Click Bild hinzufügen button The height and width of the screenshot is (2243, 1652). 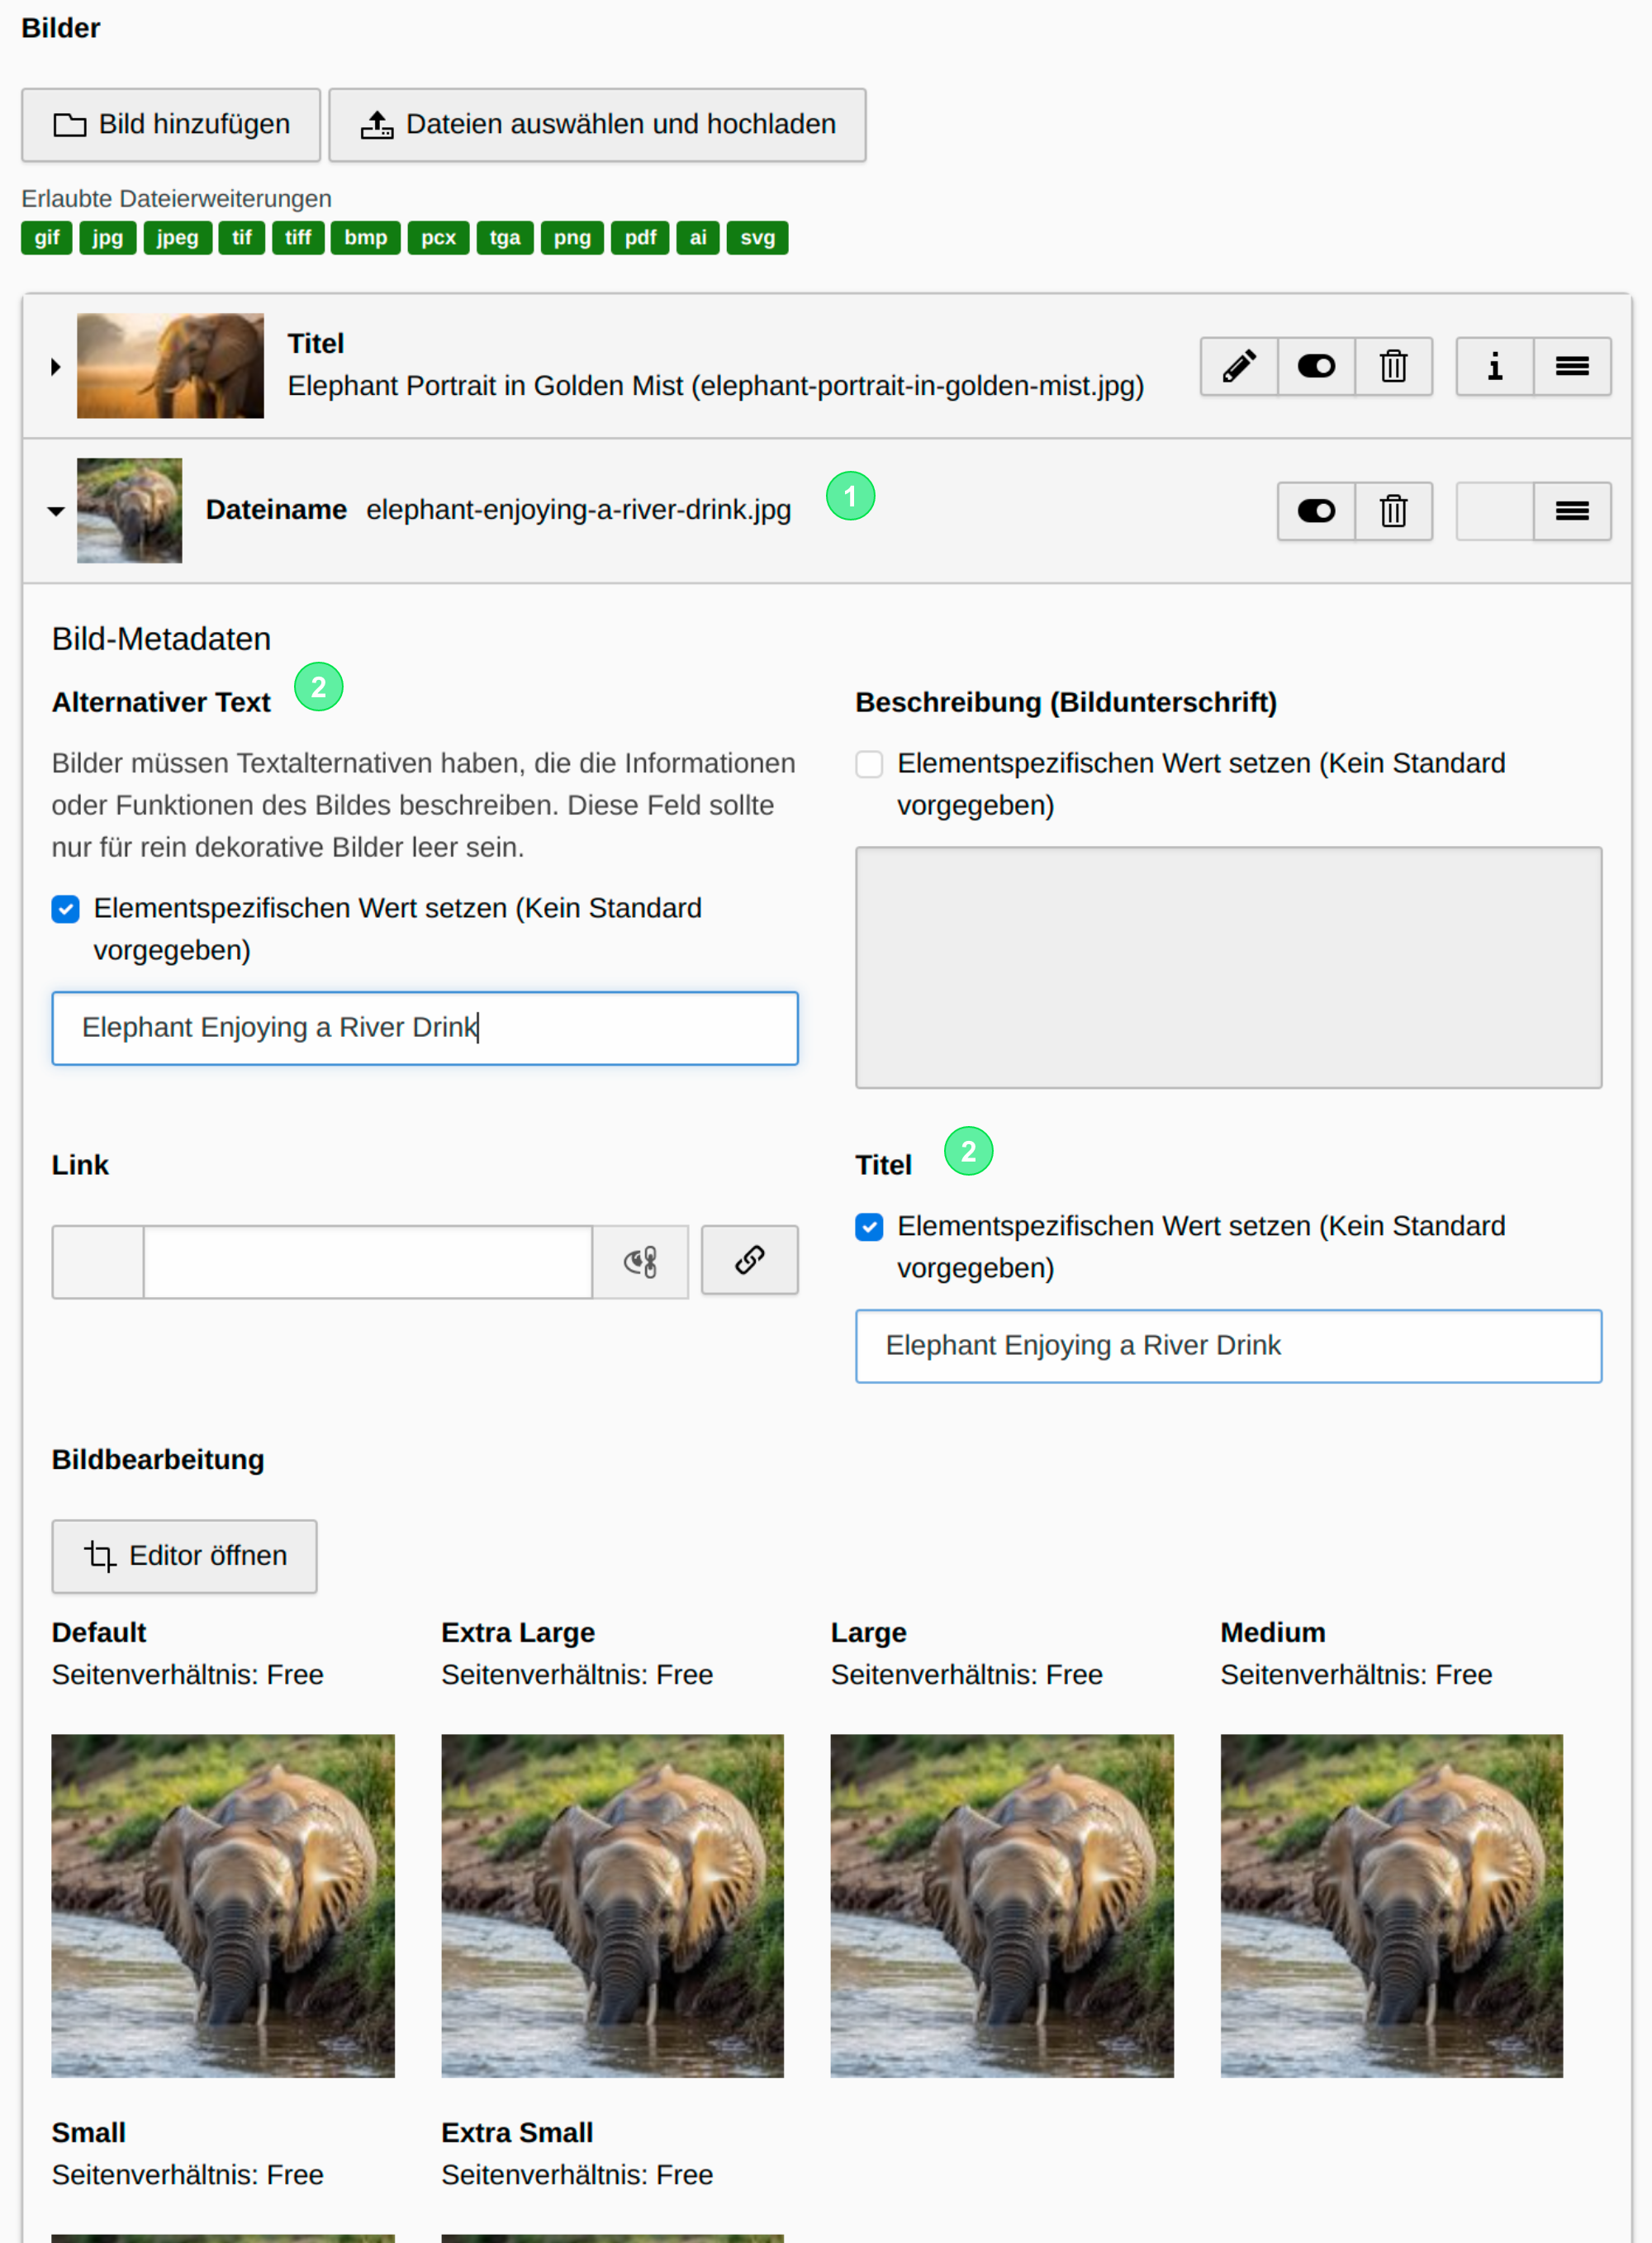point(171,125)
